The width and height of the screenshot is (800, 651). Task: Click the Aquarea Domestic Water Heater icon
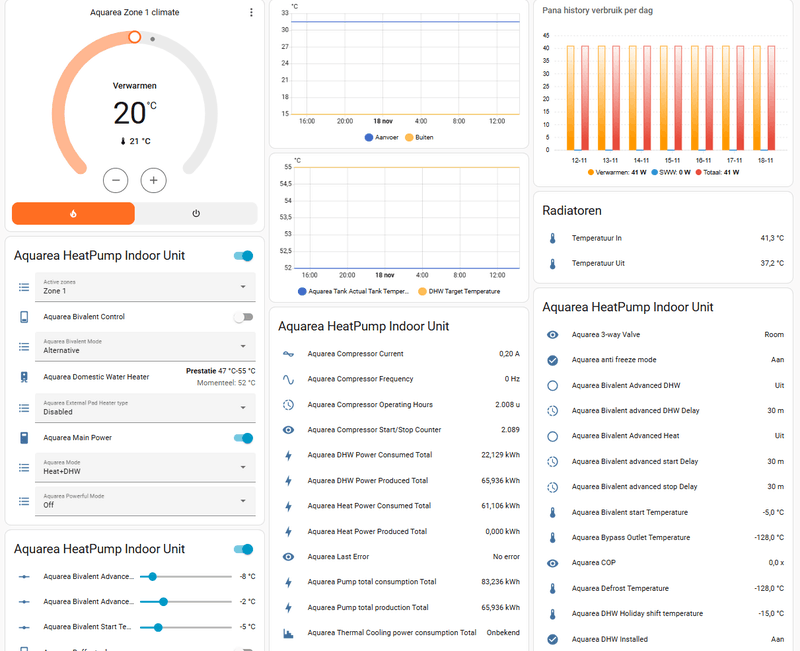pos(24,377)
